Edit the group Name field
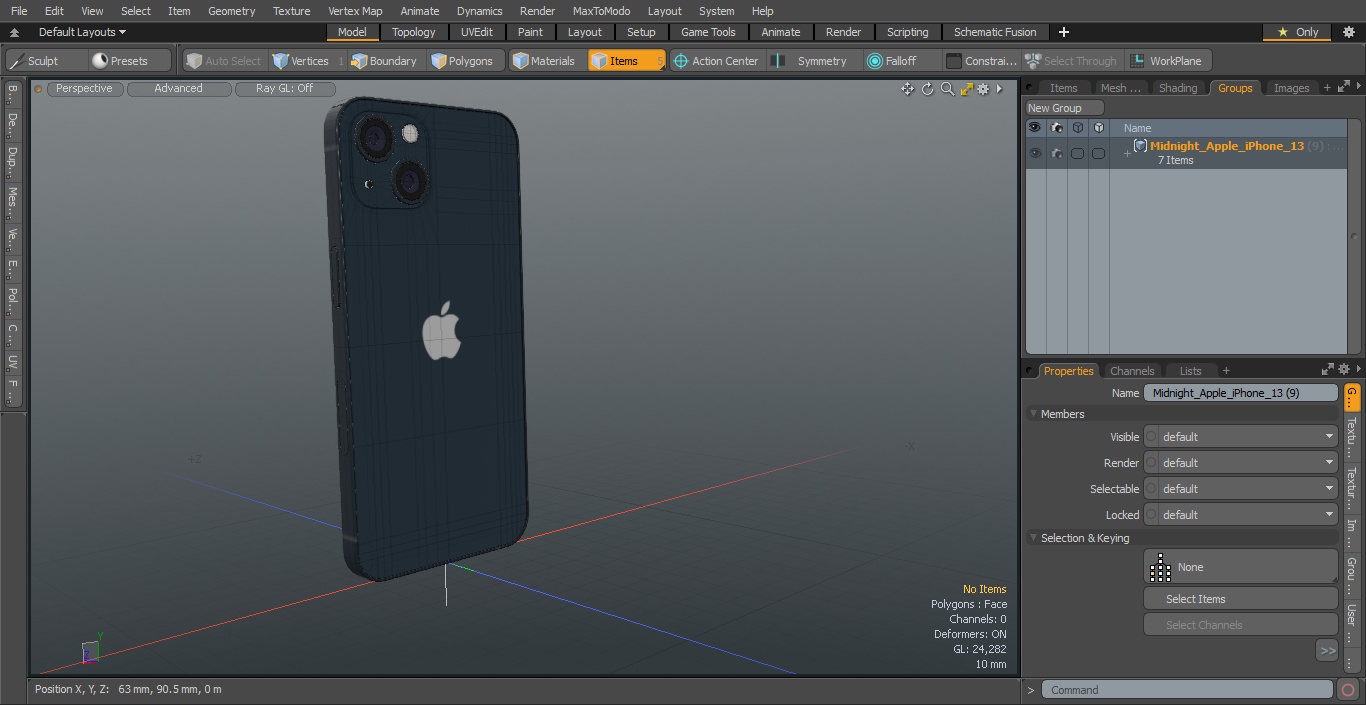The image size is (1366, 705). pos(1240,393)
